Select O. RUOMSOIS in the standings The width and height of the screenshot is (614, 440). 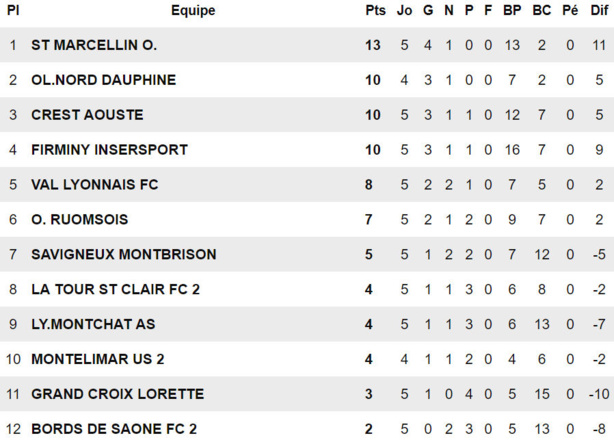click(79, 220)
